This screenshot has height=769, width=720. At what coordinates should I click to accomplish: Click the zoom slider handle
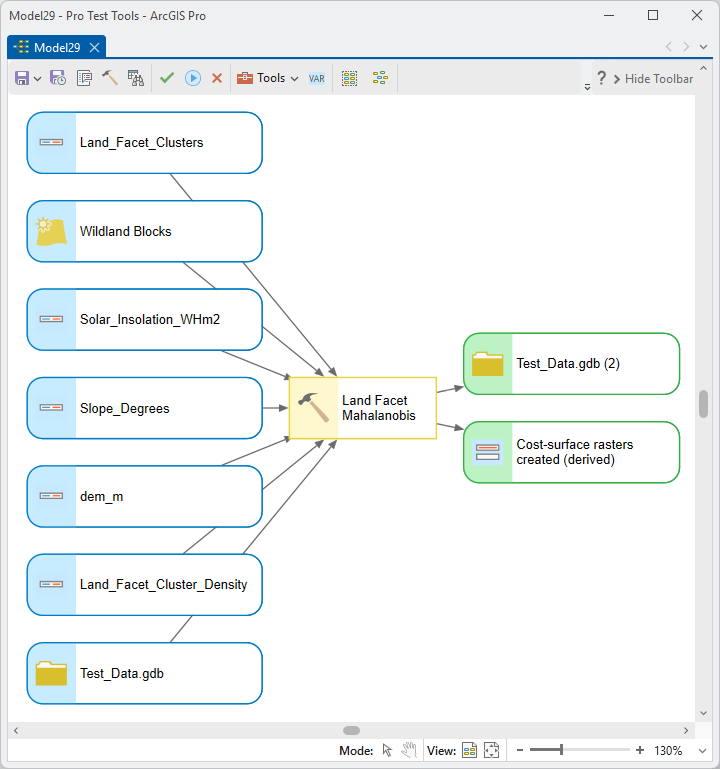pyautogui.click(x=562, y=750)
